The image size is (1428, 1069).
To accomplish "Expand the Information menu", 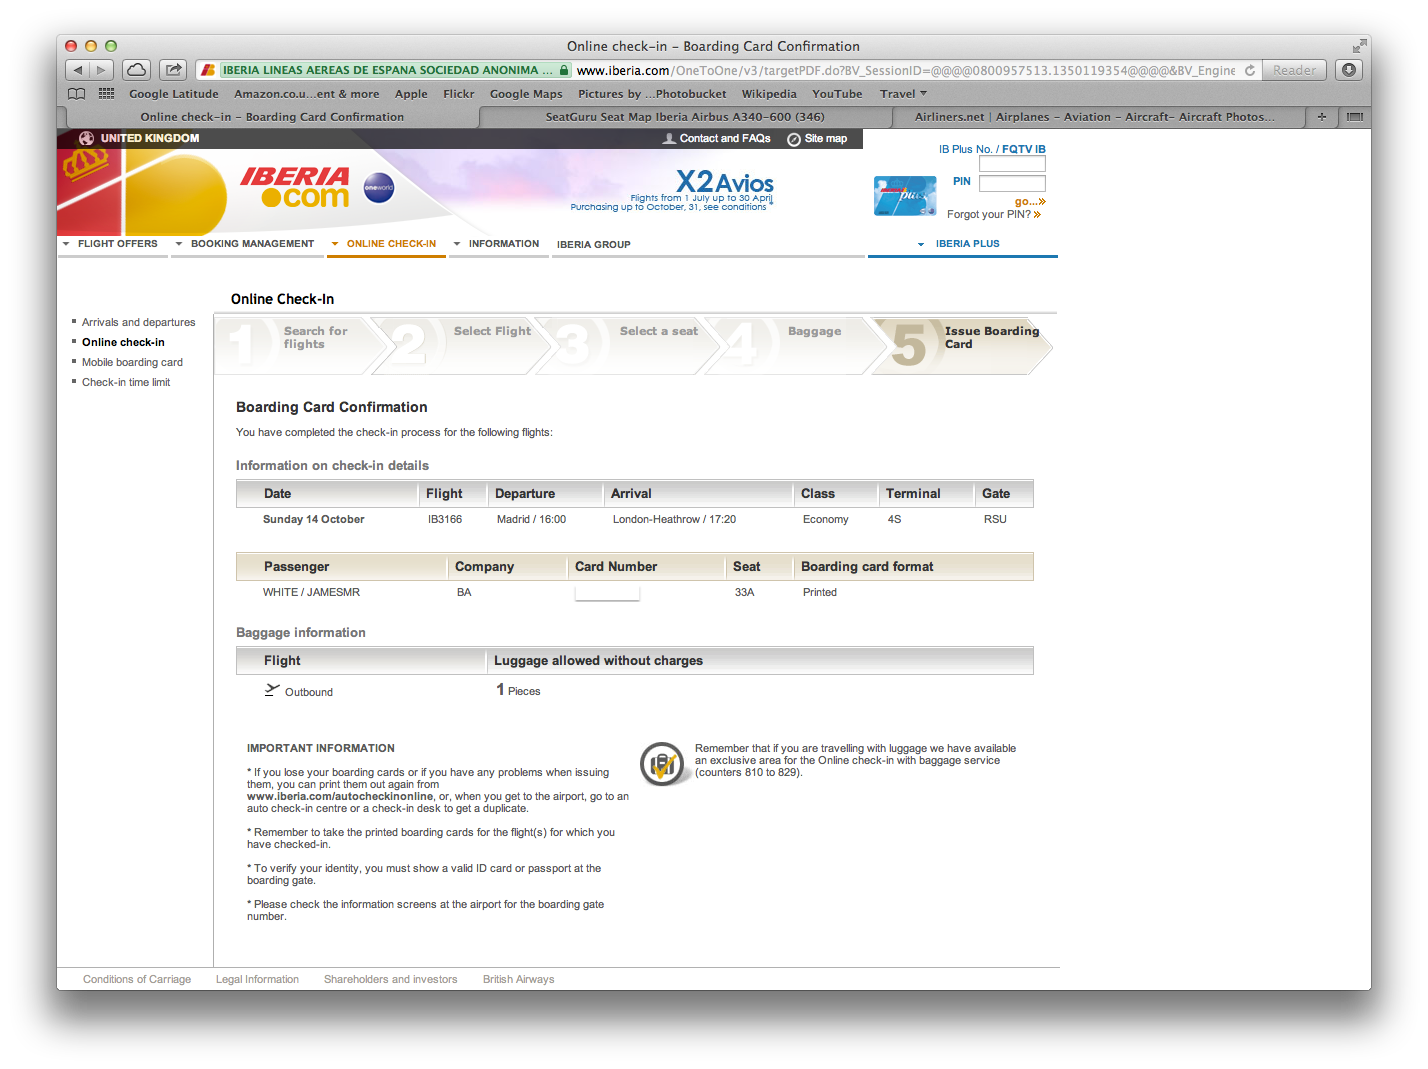I will click(496, 244).
